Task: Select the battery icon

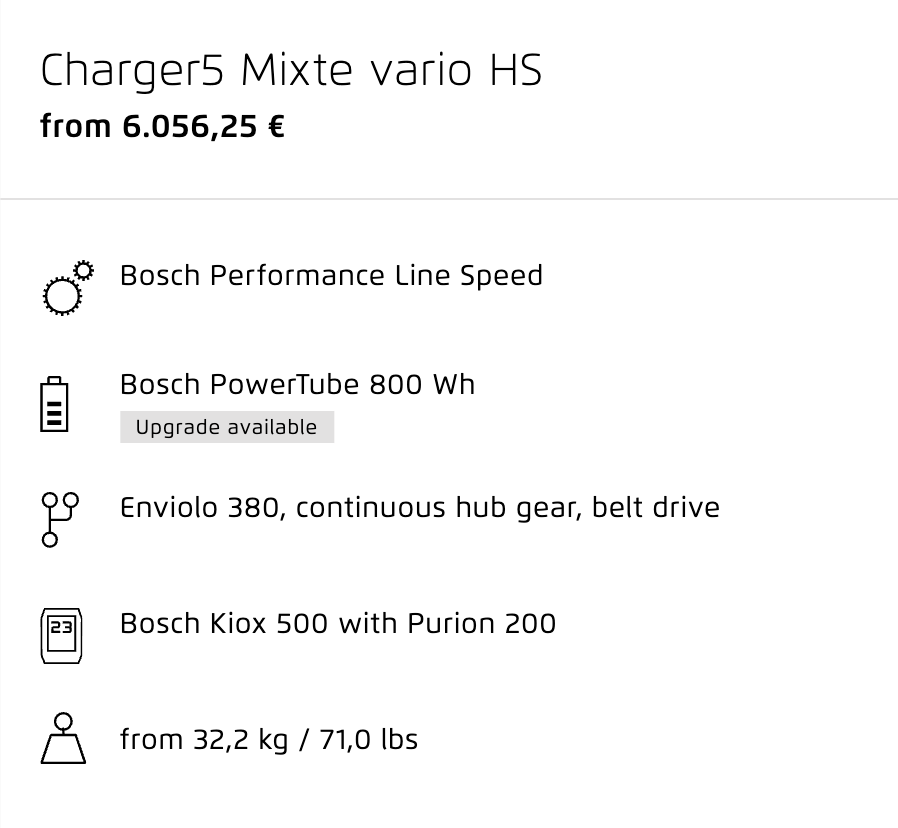Action: (x=54, y=404)
